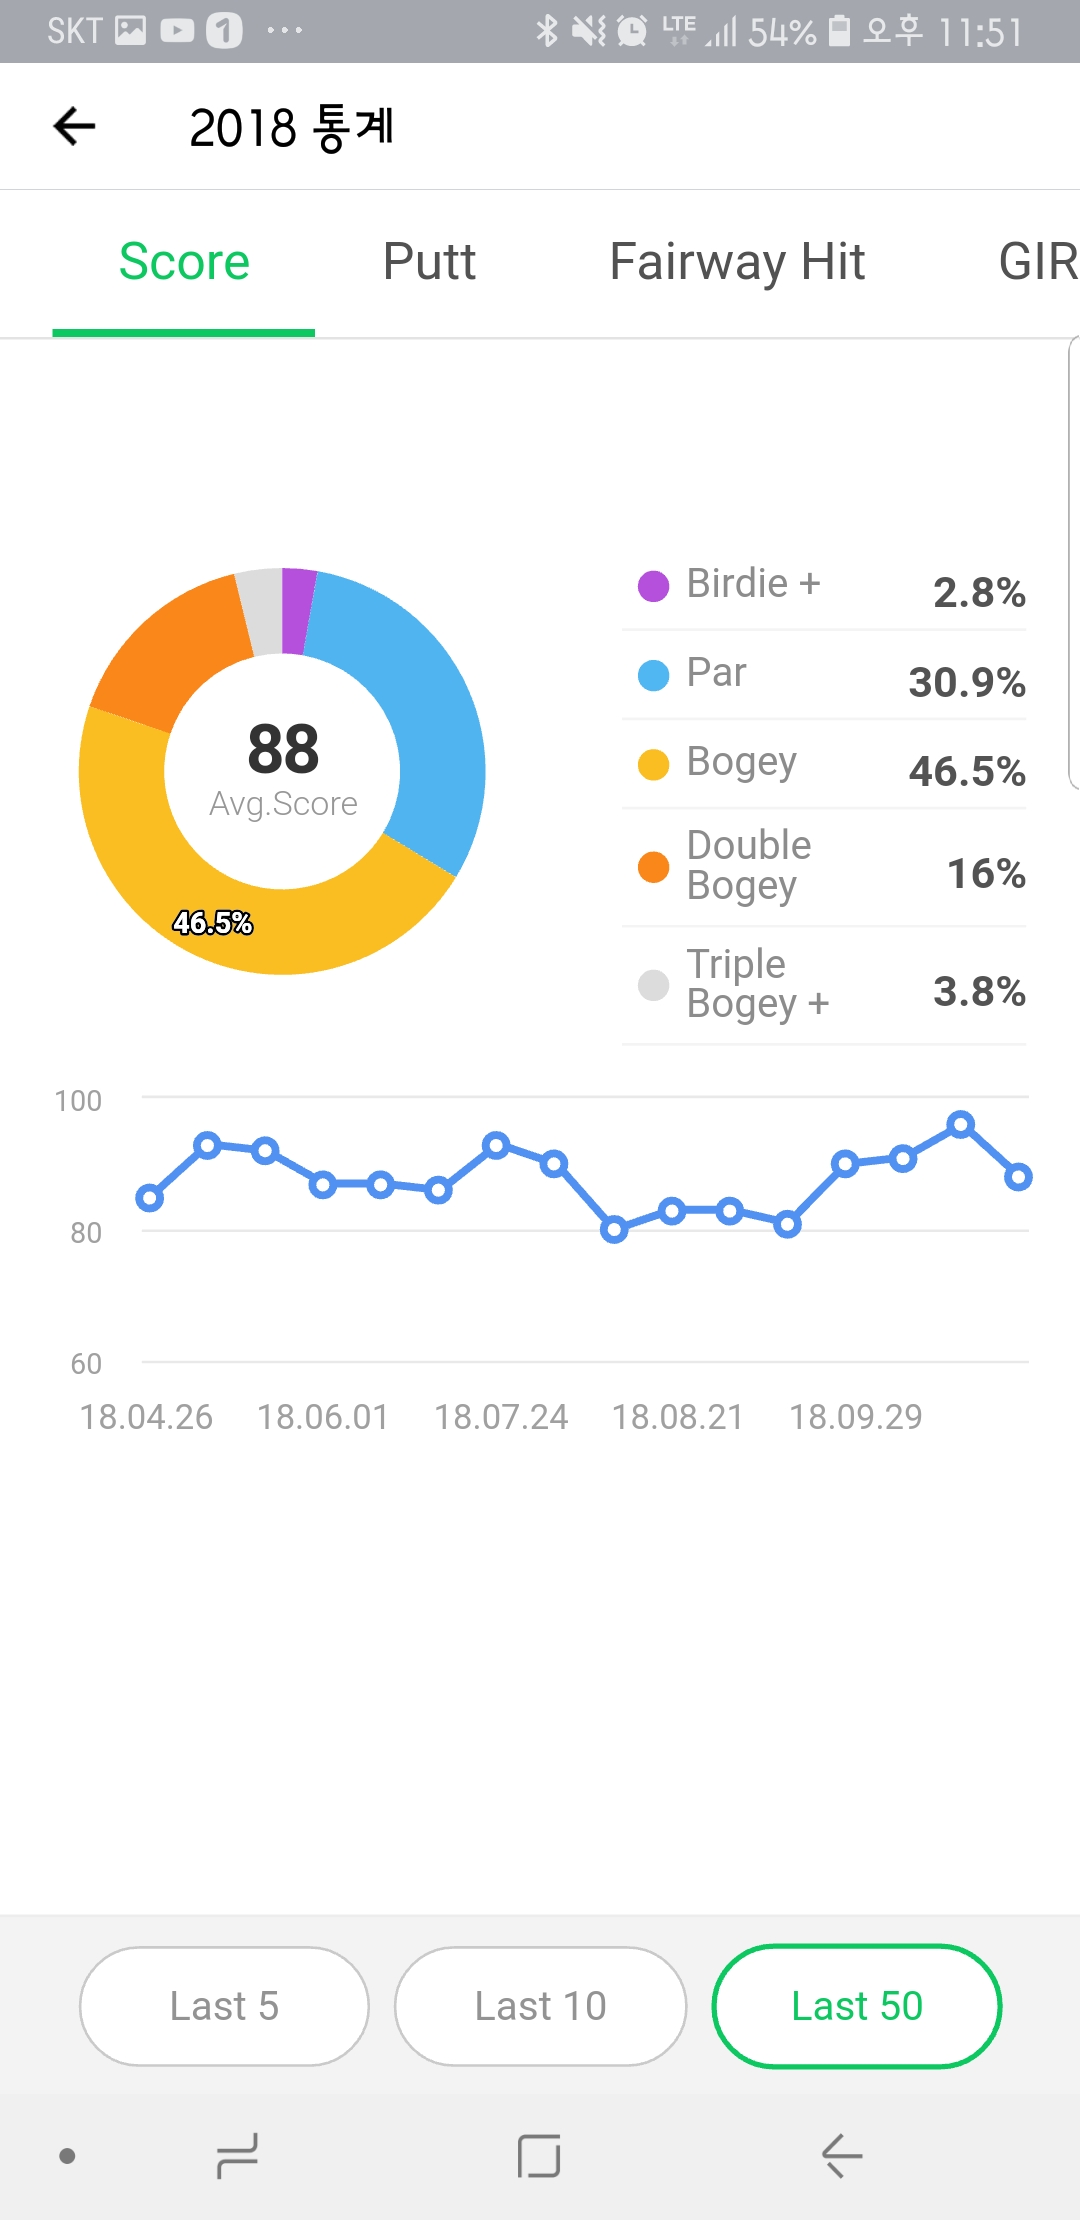Select the Last 50 rounds filter
This screenshot has height=2220, width=1080.
tap(857, 2006)
